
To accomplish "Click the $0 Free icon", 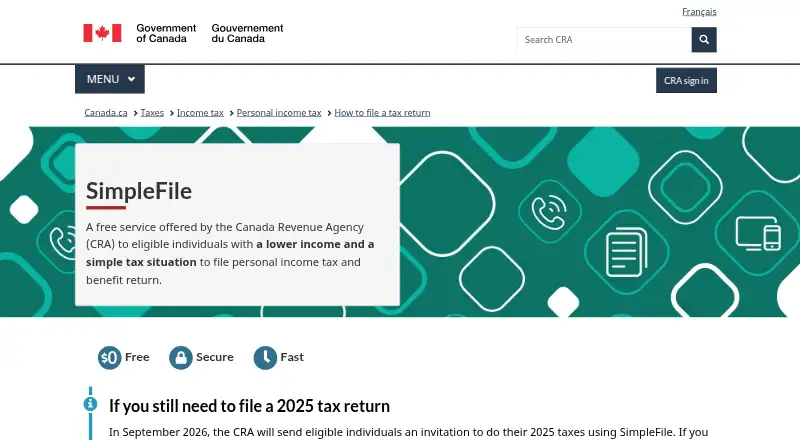I will point(109,358).
